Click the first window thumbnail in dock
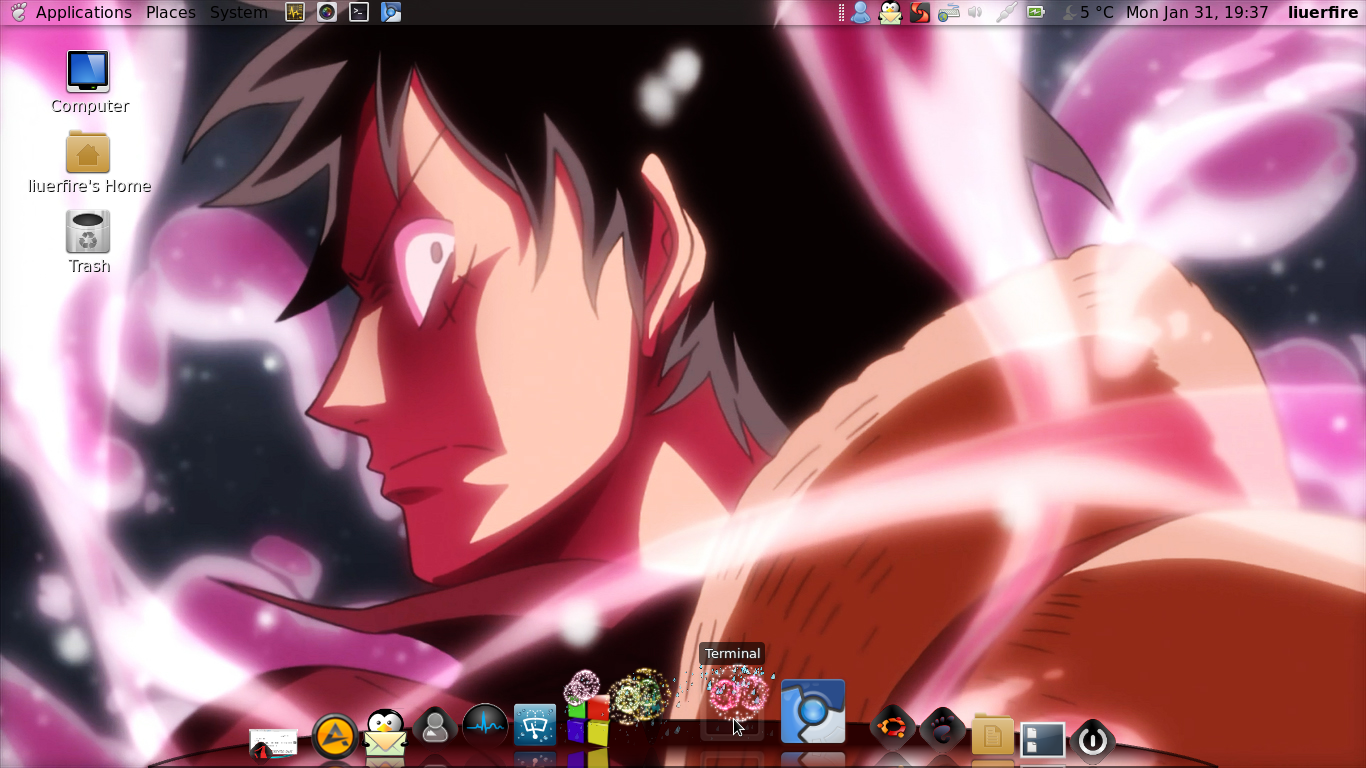The image size is (1366, 768). pos(273,743)
